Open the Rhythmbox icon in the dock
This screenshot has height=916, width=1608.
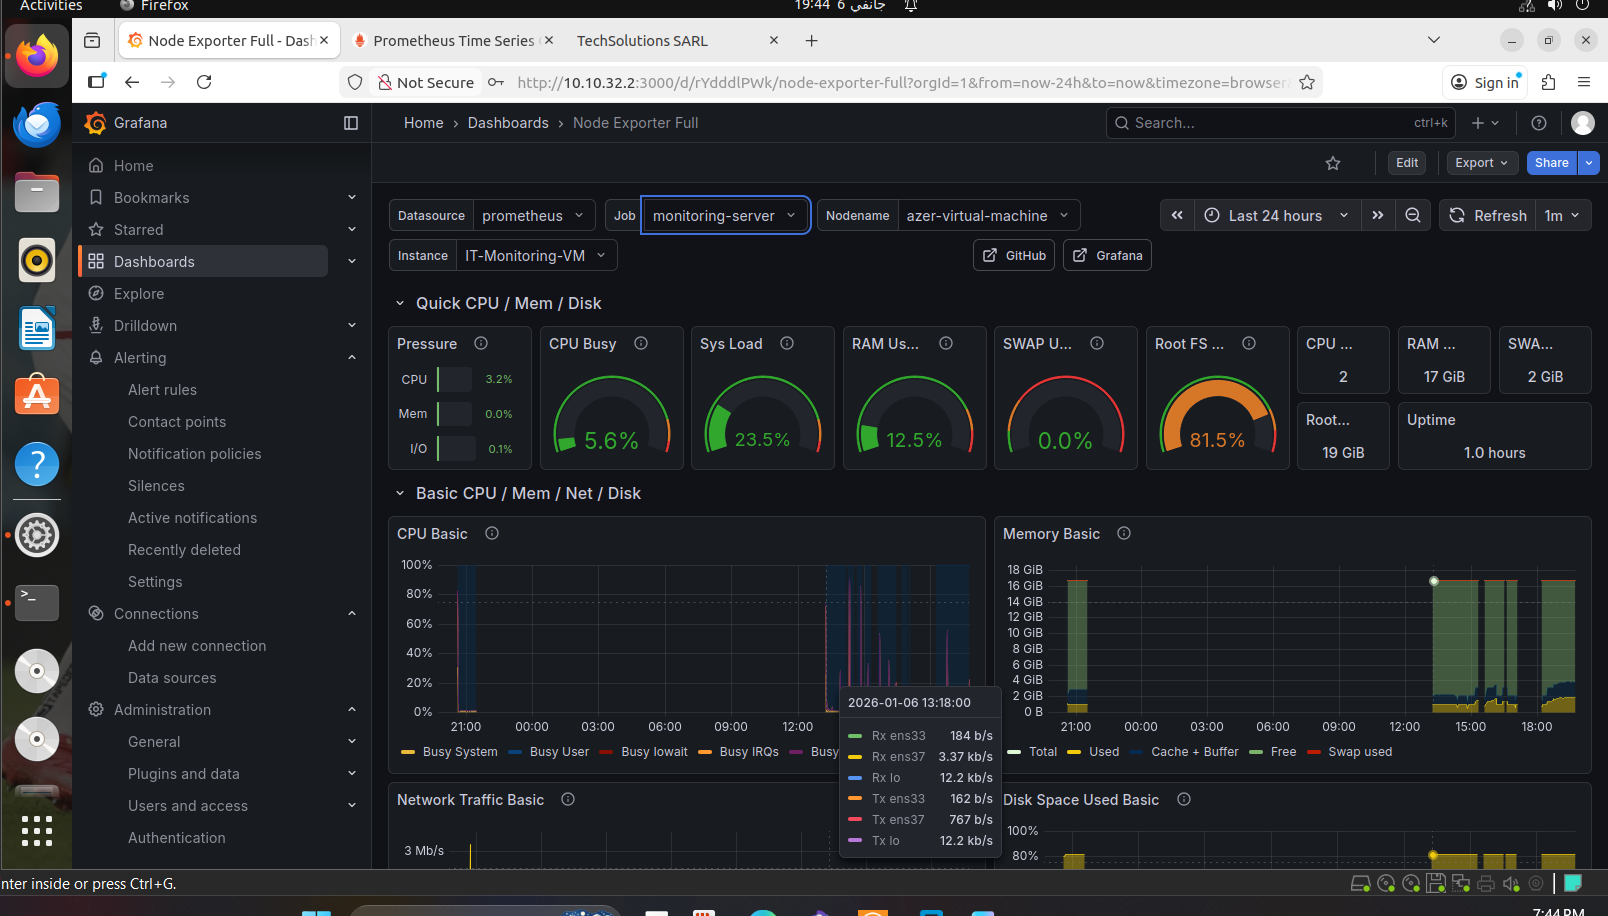point(37,260)
